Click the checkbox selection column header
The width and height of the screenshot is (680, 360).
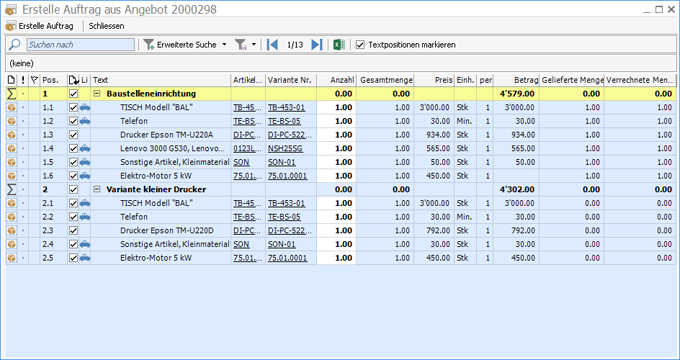pyautogui.click(x=73, y=80)
